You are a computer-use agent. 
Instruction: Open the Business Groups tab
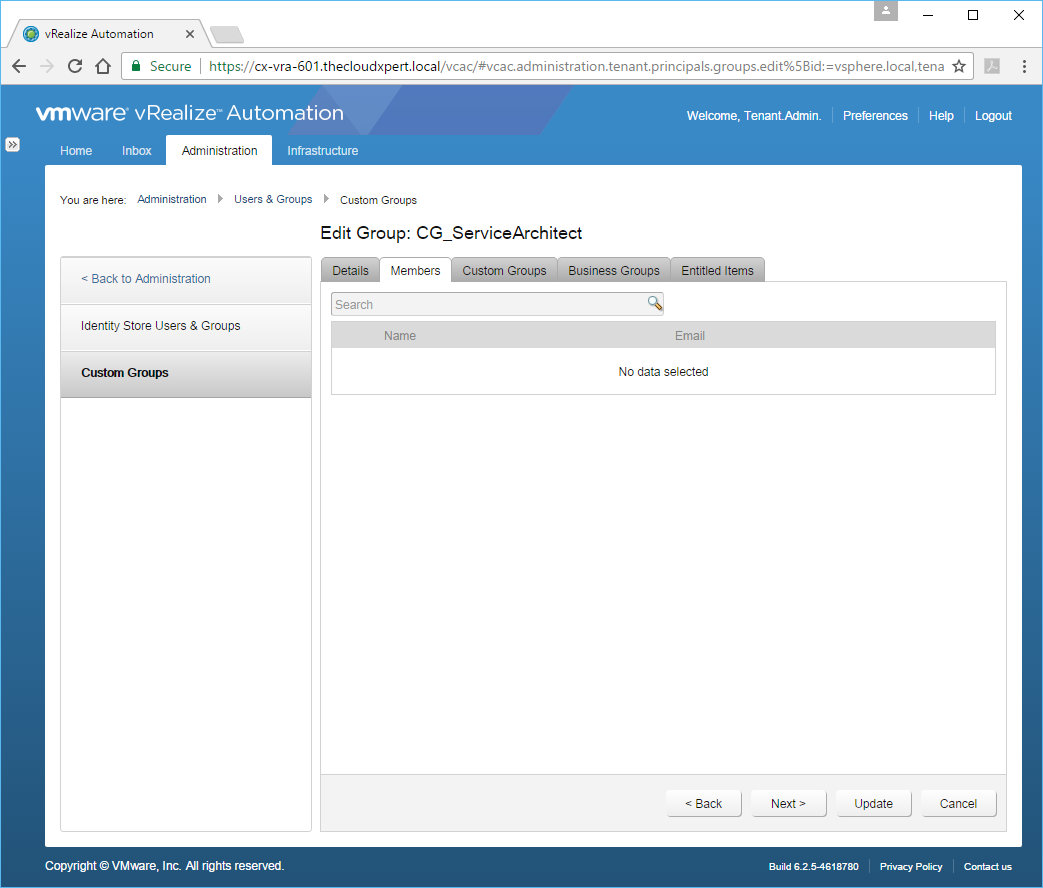click(x=613, y=271)
